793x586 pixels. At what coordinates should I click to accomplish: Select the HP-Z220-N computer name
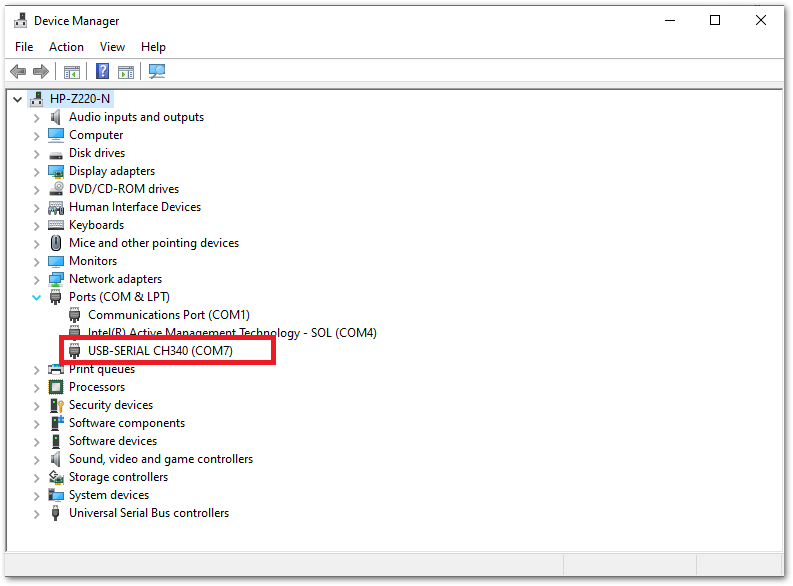[80, 99]
